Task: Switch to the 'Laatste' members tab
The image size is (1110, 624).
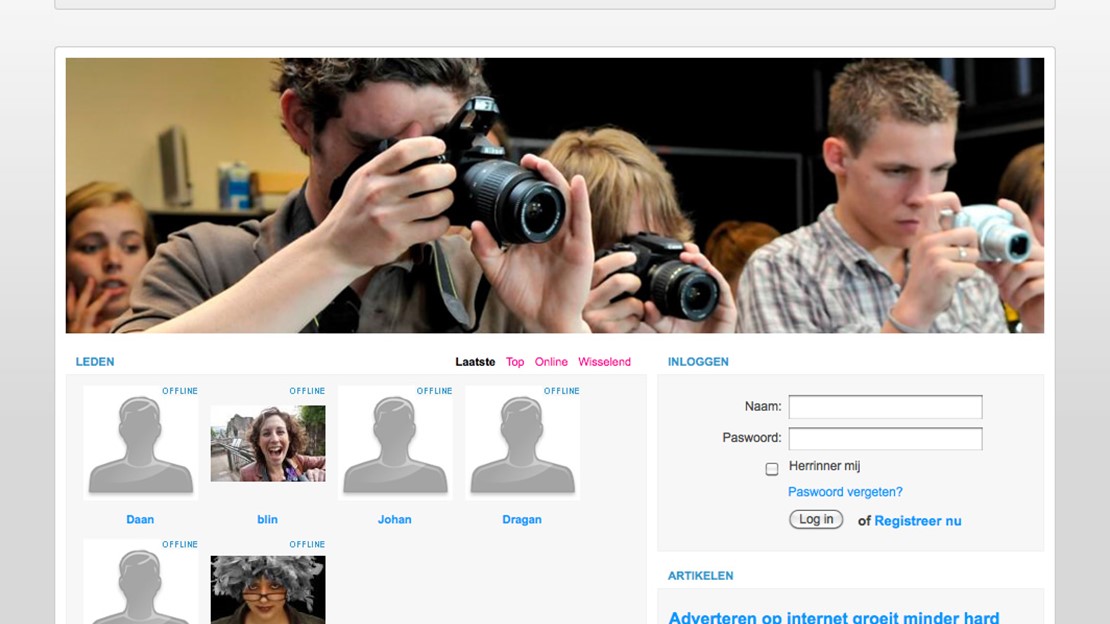Action: (475, 362)
